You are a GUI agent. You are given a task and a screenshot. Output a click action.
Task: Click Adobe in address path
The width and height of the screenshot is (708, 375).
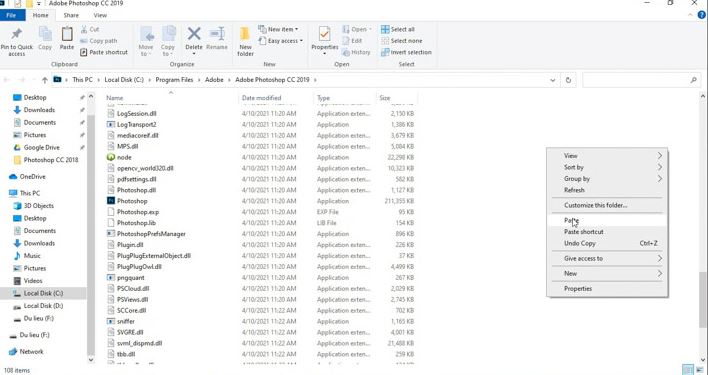[214, 80]
